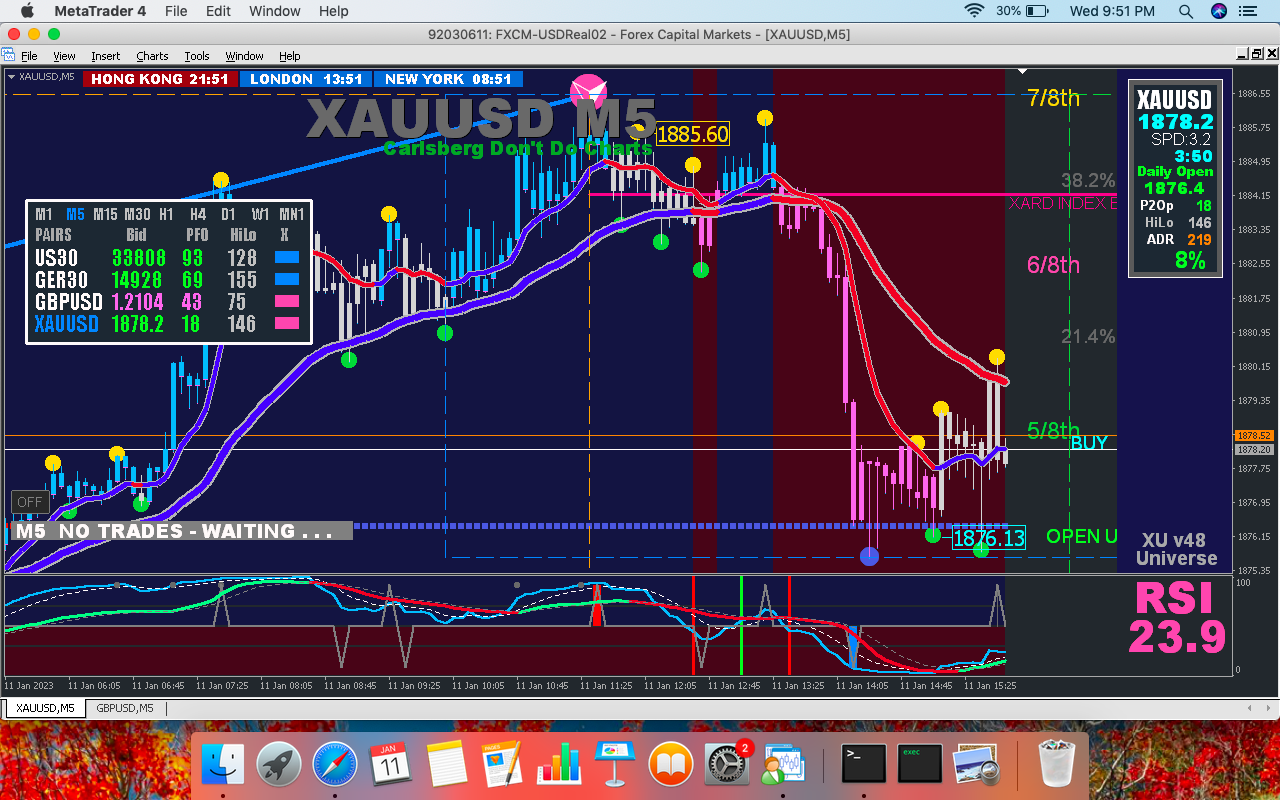The image size is (1280, 800).
Task: Open Safari browser in the Dock
Action: tap(335, 765)
